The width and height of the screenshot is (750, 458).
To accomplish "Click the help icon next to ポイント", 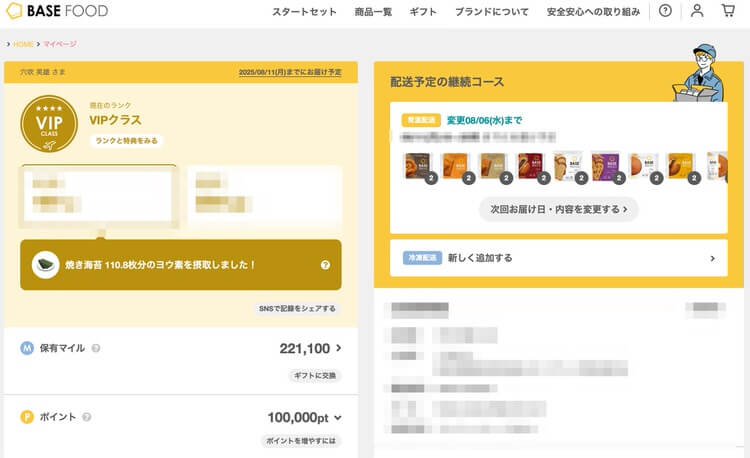I will tap(87, 417).
